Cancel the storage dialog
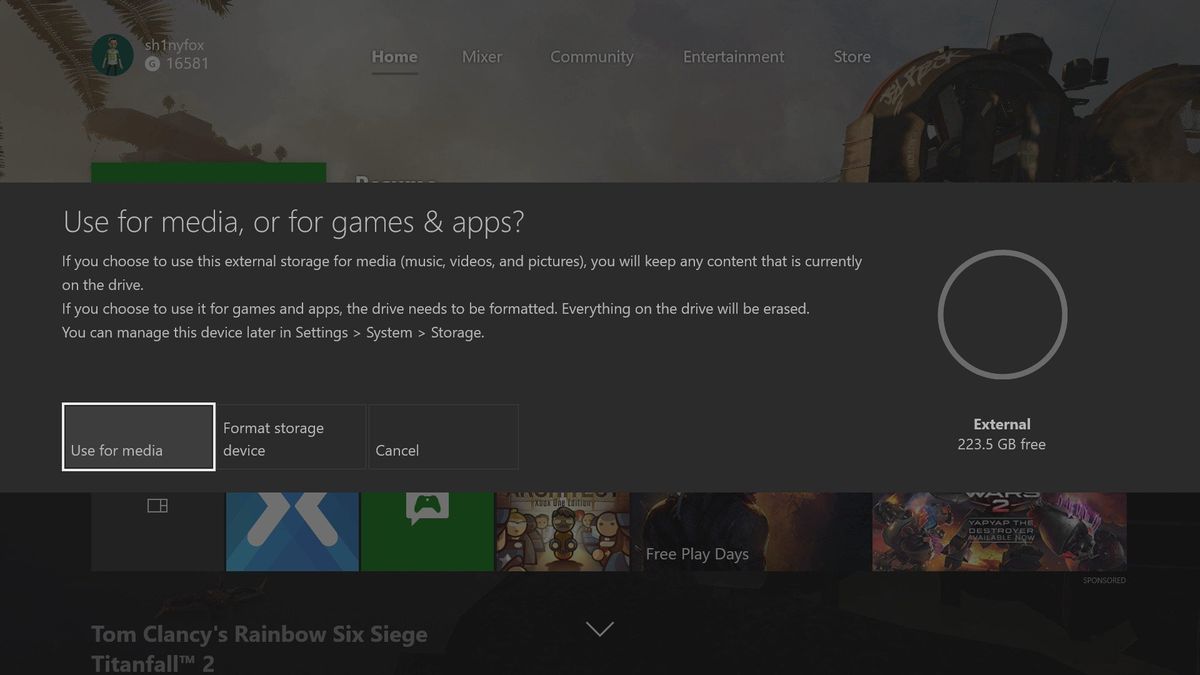This screenshot has height=675, width=1200. (443, 437)
